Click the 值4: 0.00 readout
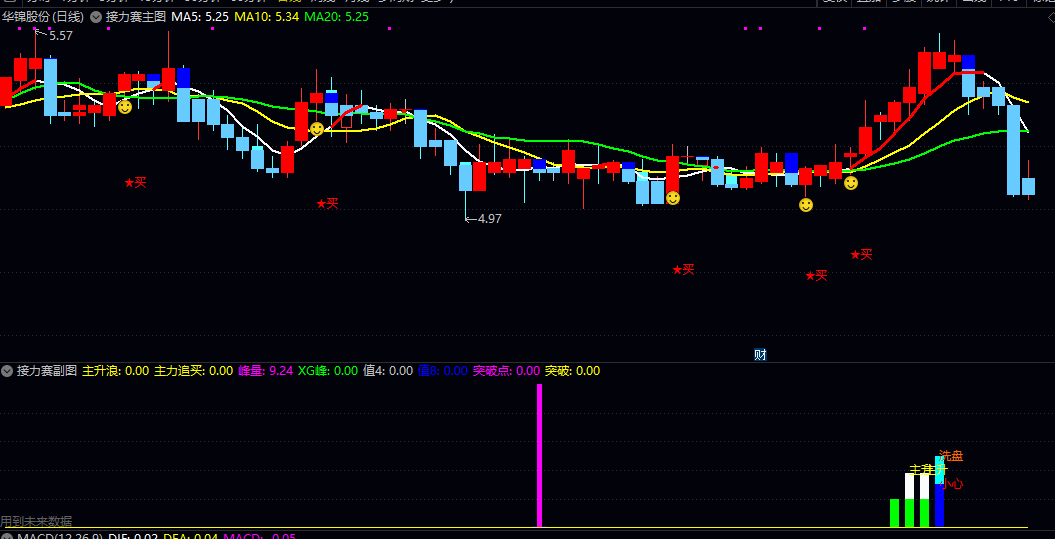Screen dimensions: 1055x539 (x=388, y=370)
